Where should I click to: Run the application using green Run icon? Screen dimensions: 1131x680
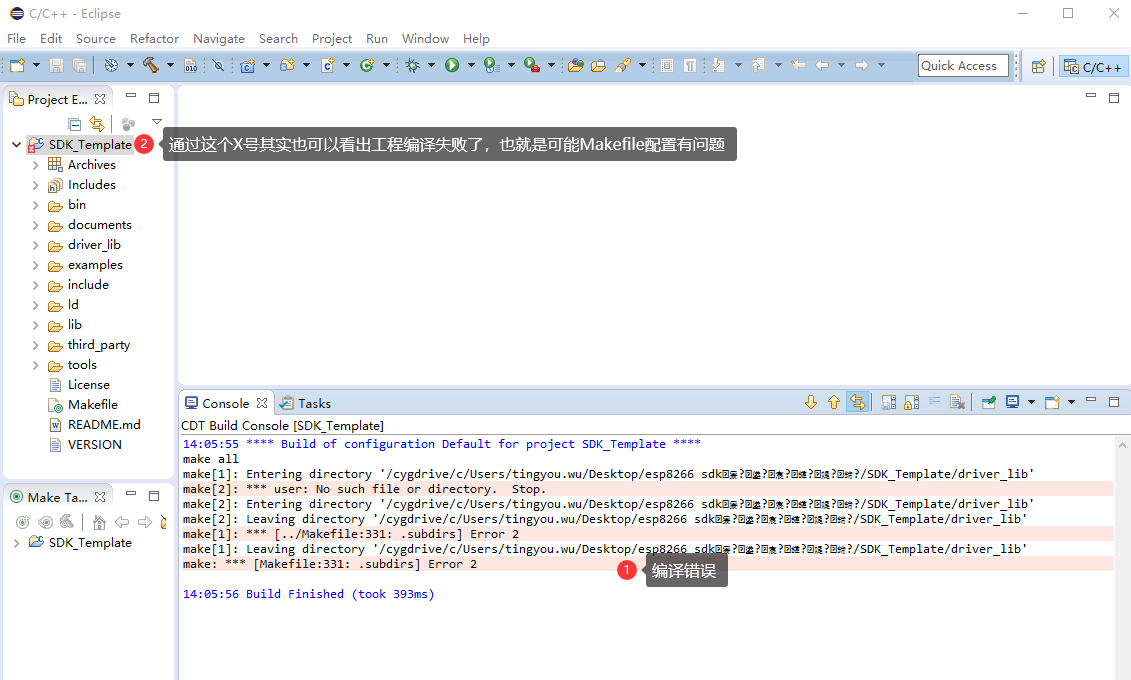[x=450, y=65]
